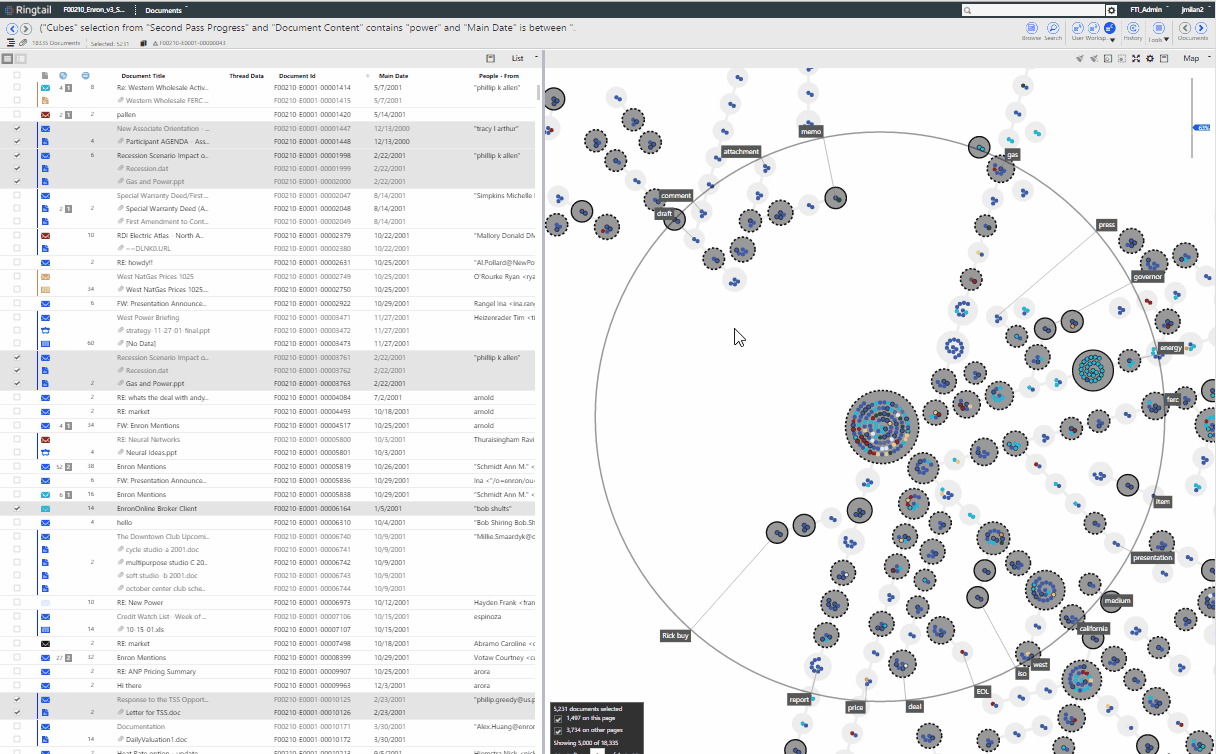
Task: Toggle the select-all checkbox in list header
Action: pos(17,75)
